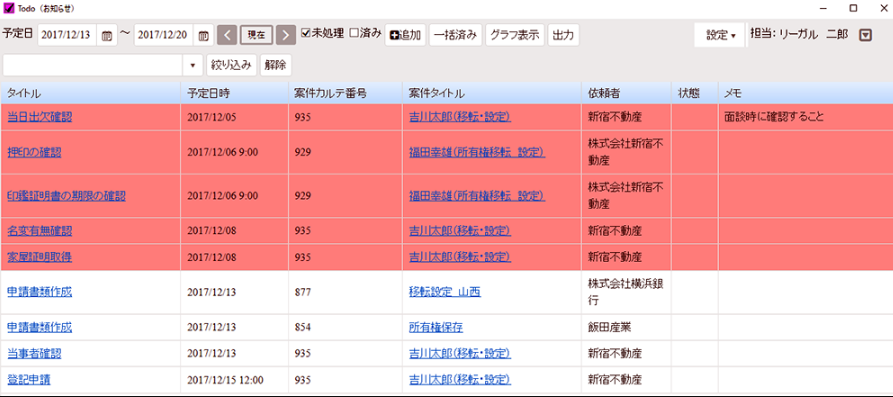Open the 所有権保存 case link
893x397 pixels.
[436, 328]
